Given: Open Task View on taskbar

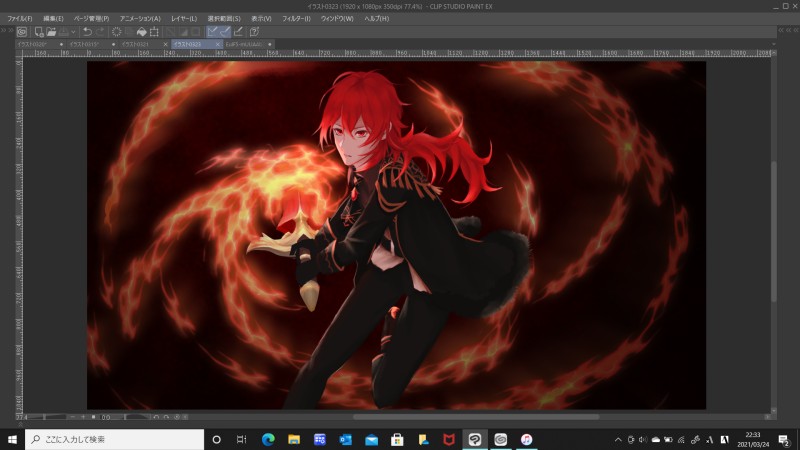Looking at the screenshot, I should [242, 439].
